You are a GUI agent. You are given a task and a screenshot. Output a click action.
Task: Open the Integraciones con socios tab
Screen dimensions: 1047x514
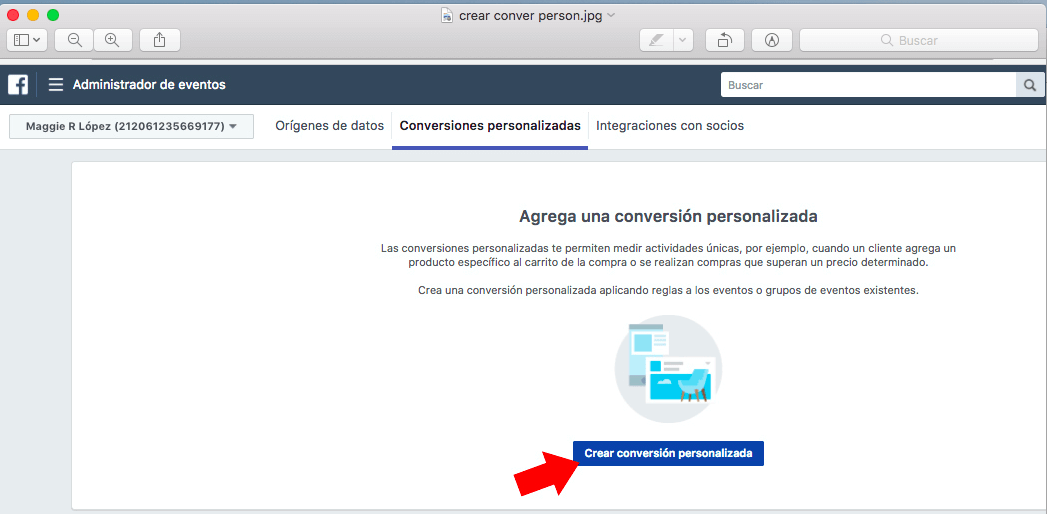point(669,126)
